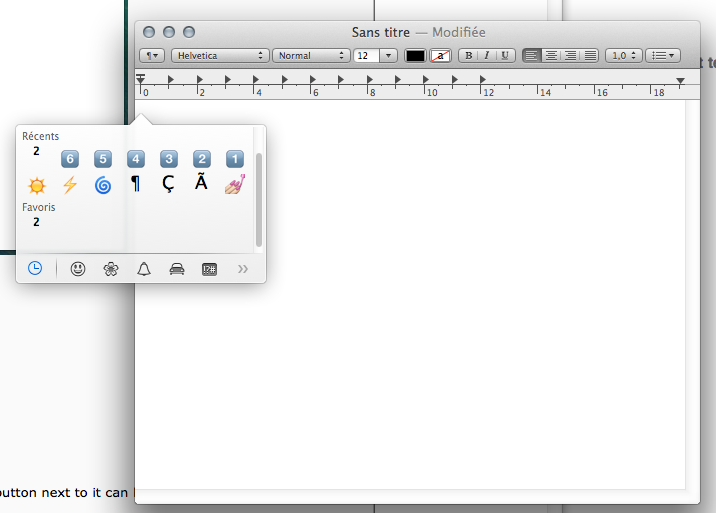
Task: Insert the nail polish emoji
Action: [234, 185]
